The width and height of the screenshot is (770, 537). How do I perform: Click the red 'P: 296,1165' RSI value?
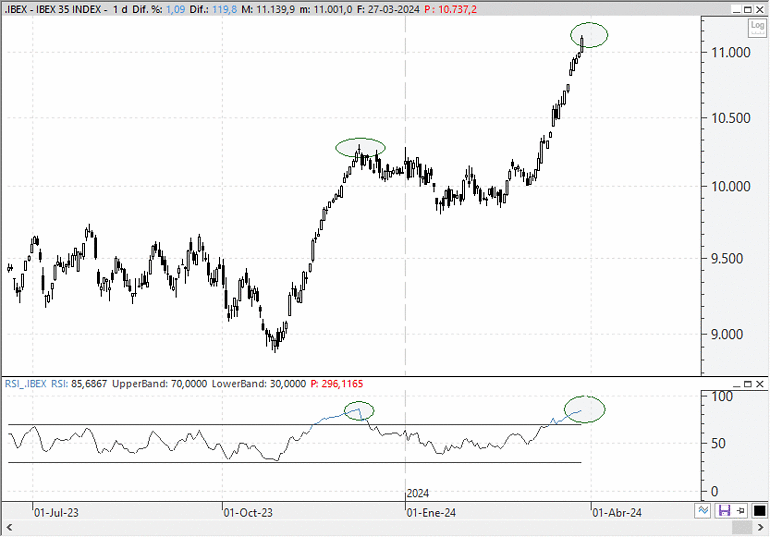click(337, 384)
